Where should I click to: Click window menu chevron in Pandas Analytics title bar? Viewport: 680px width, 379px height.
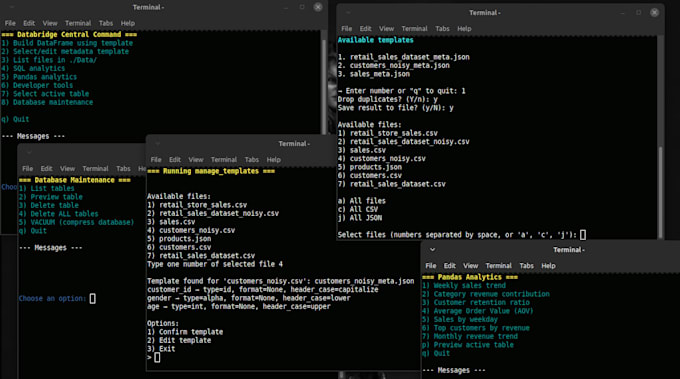432,249
